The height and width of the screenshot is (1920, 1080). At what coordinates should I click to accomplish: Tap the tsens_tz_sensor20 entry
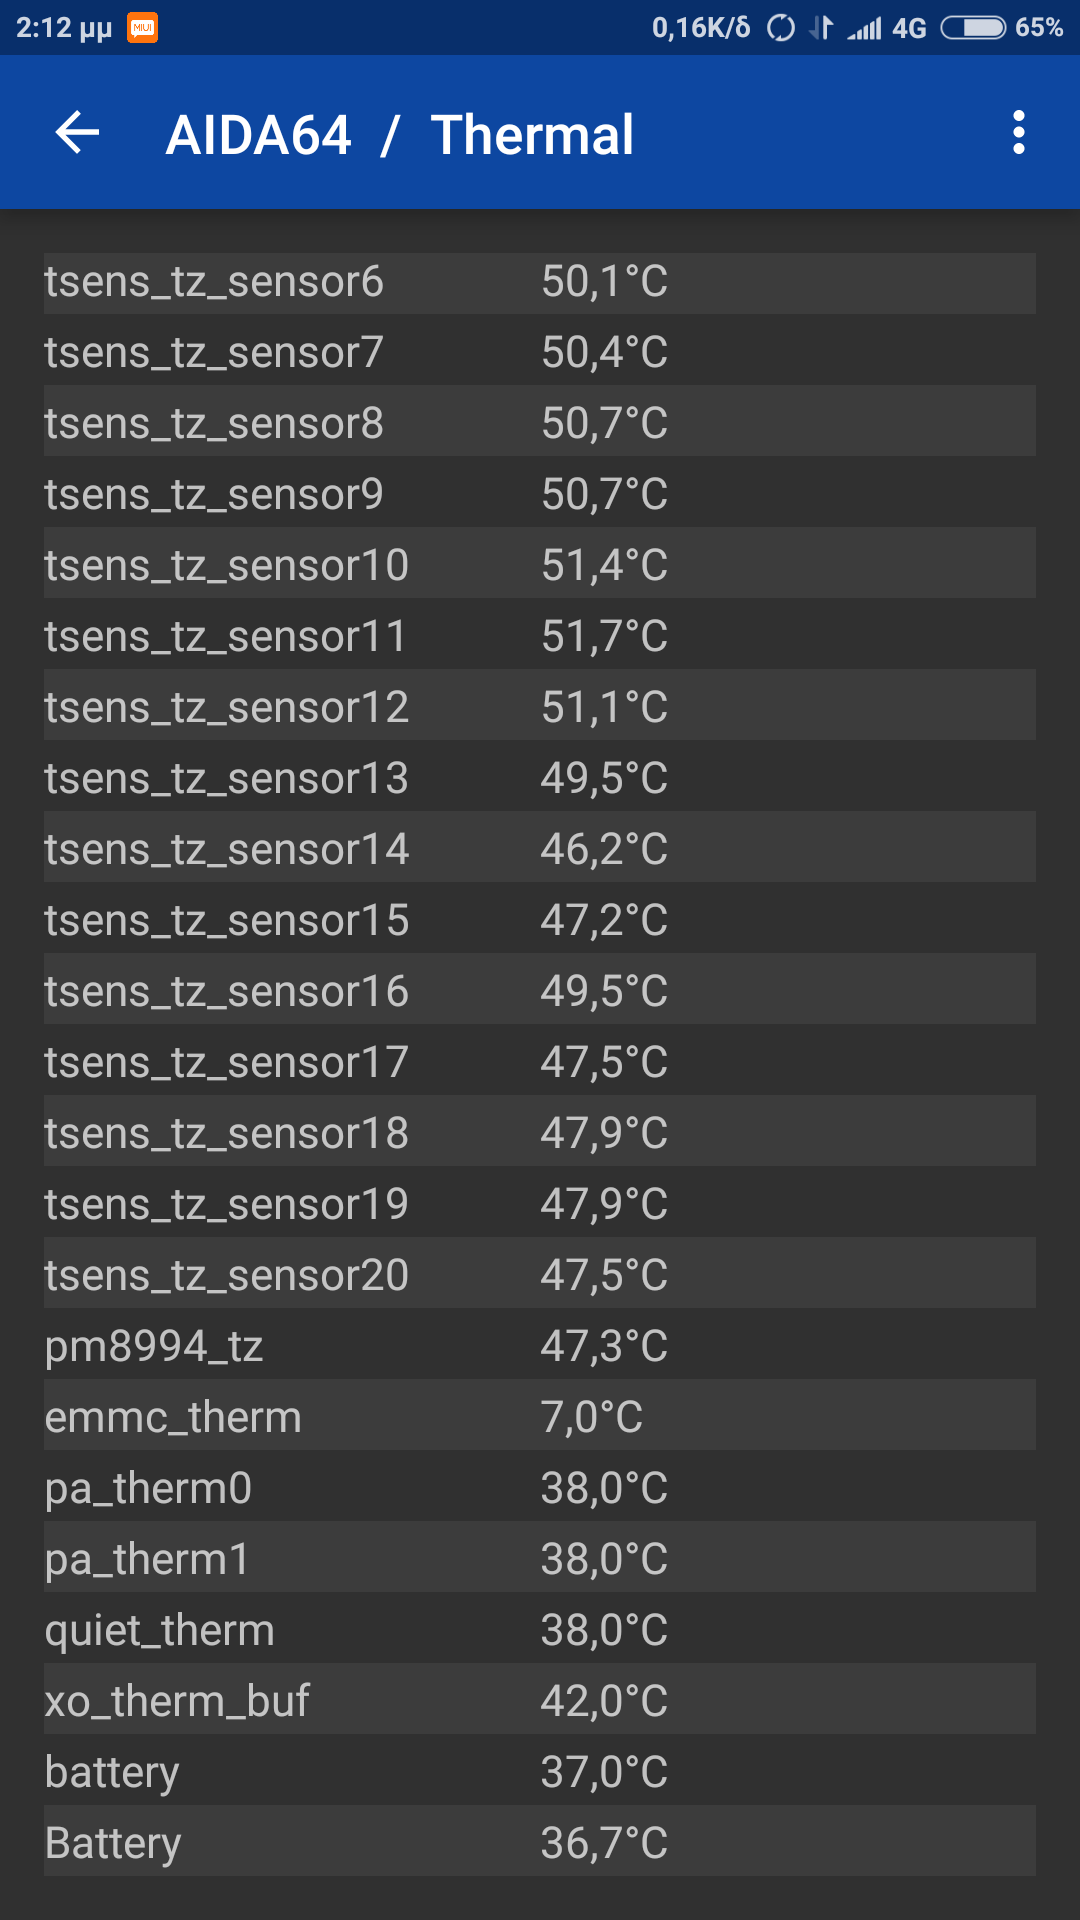click(x=539, y=1276)
